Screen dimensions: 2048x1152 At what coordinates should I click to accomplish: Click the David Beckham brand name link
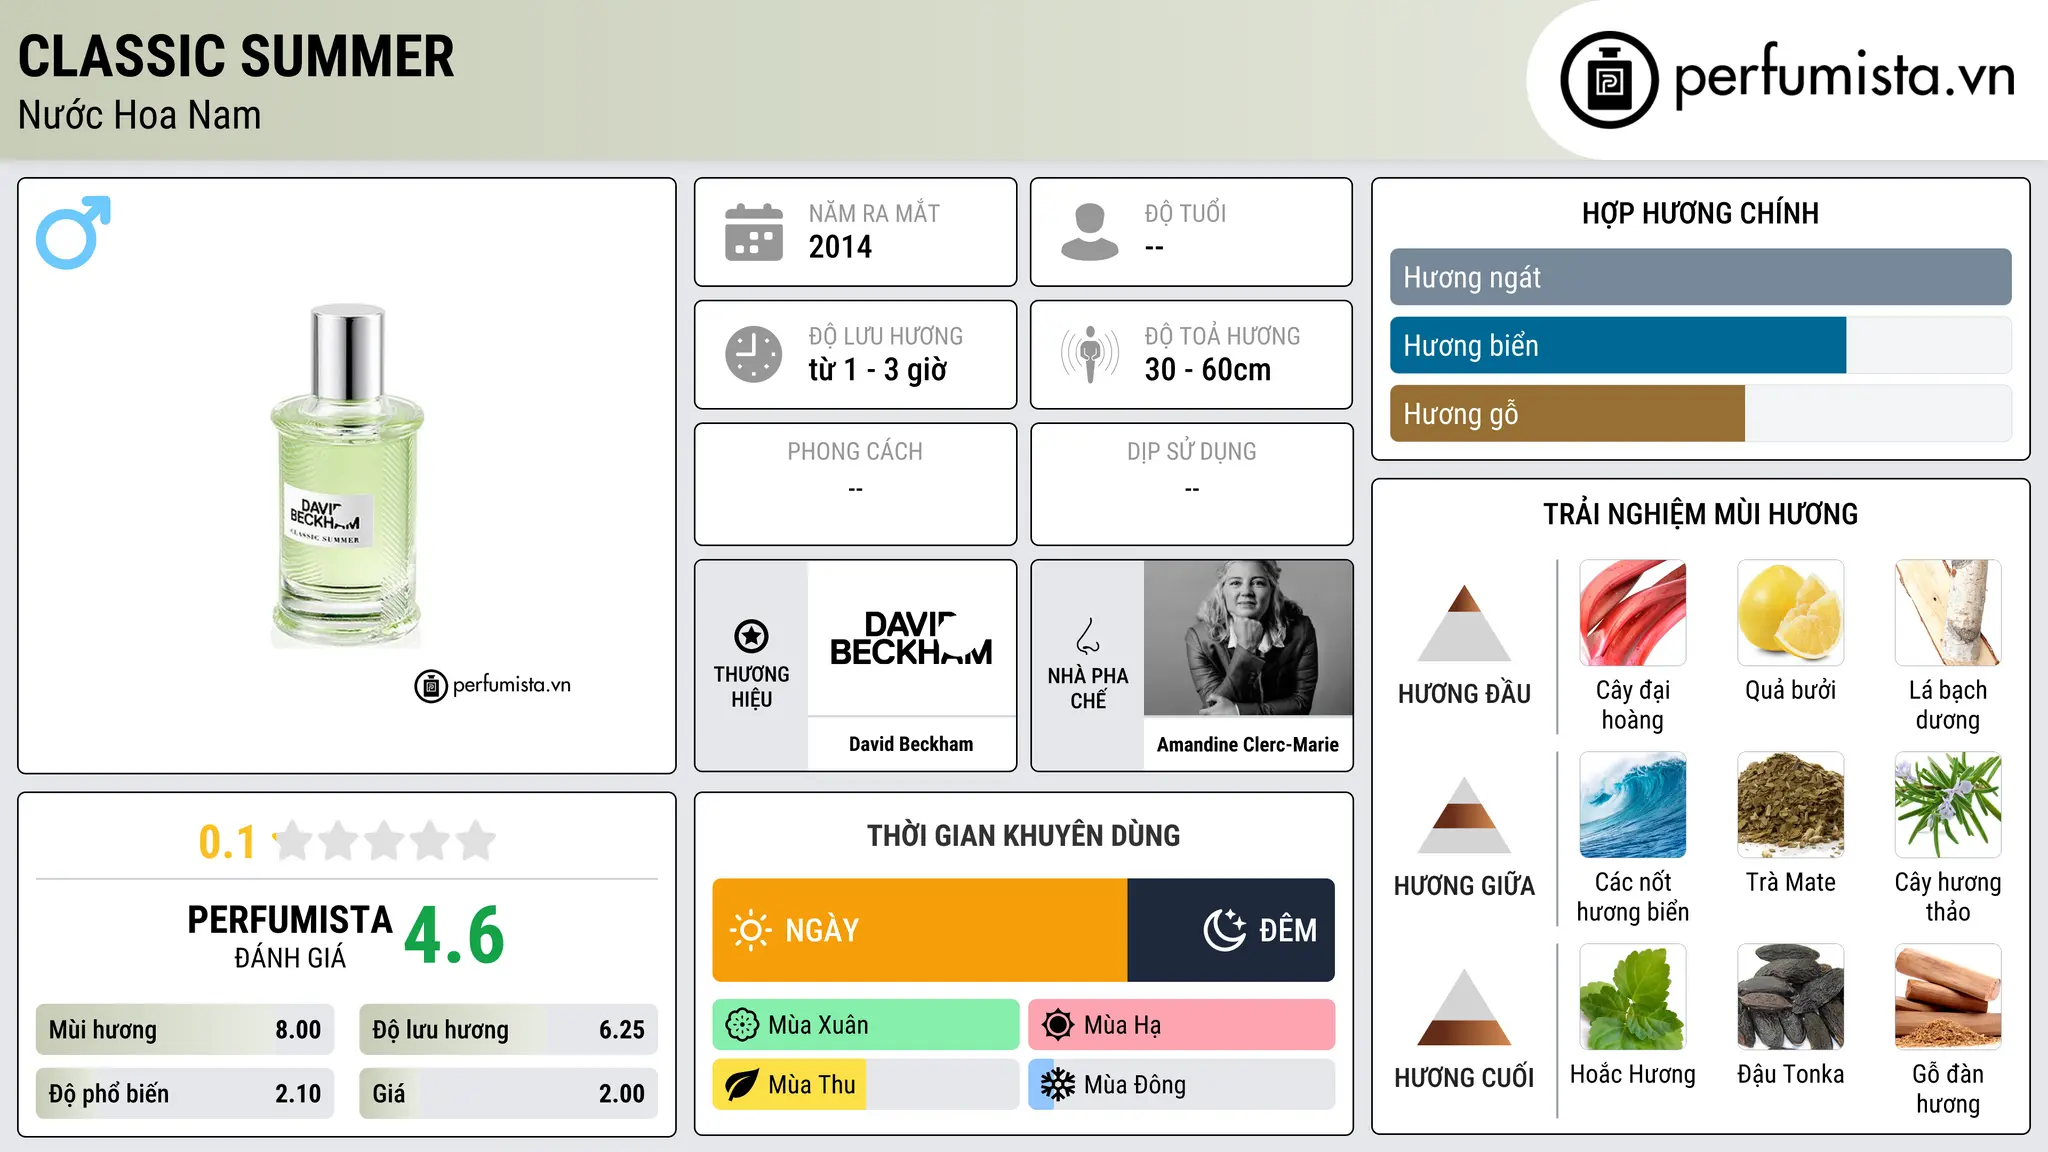911,744
